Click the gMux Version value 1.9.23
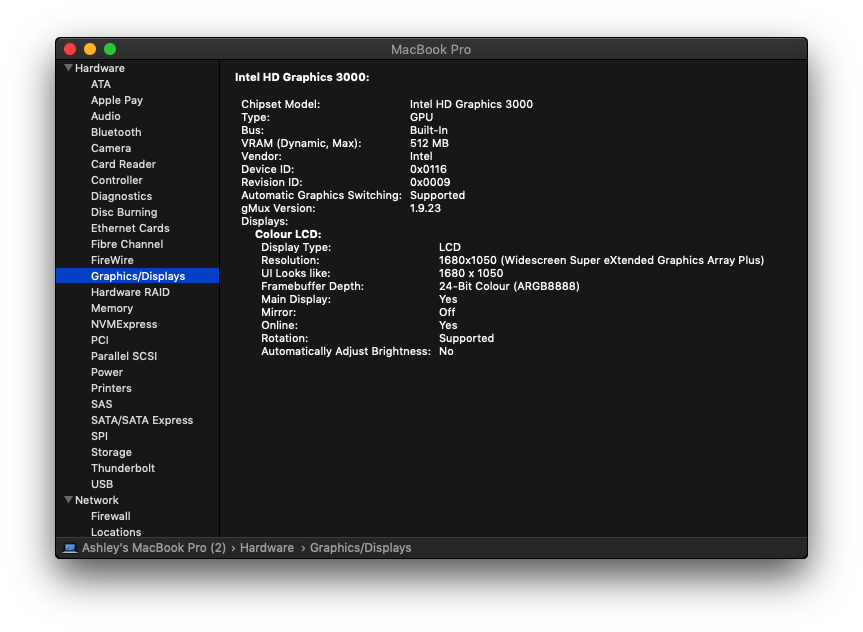863x632 pixels. (x=425, y=208)
